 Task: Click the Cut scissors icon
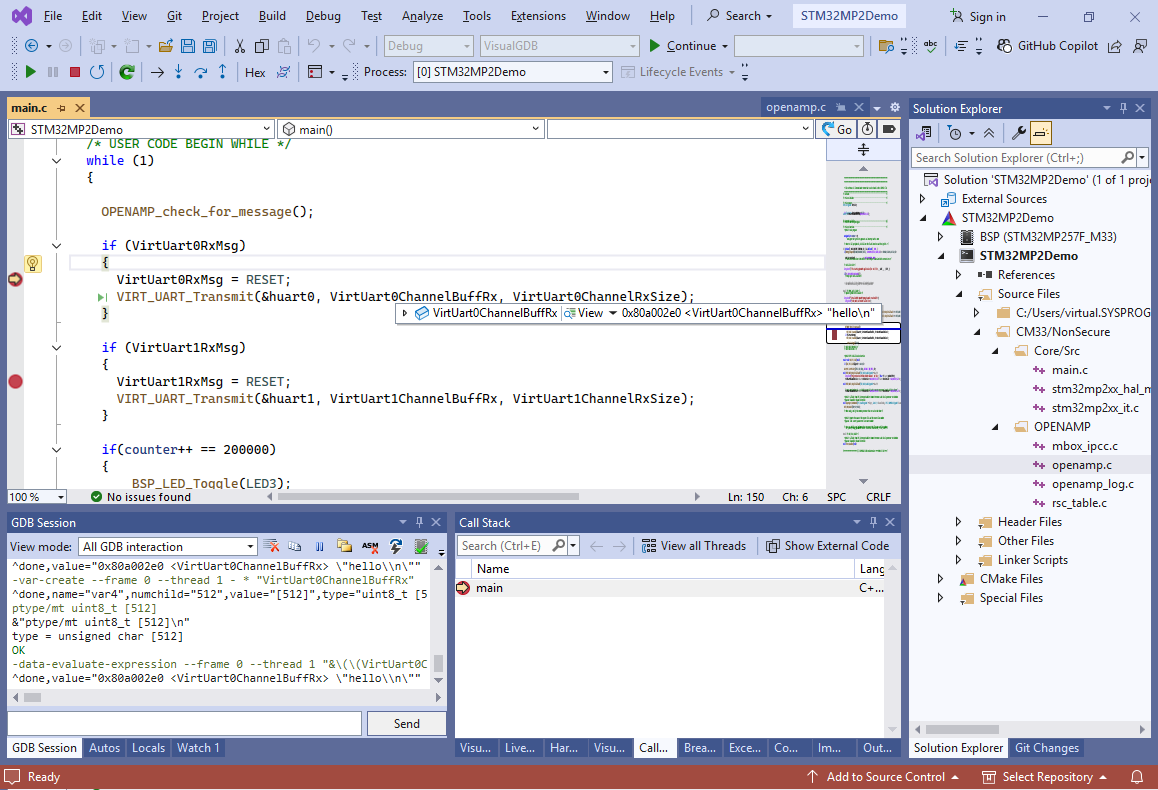[x=239, y=46]
